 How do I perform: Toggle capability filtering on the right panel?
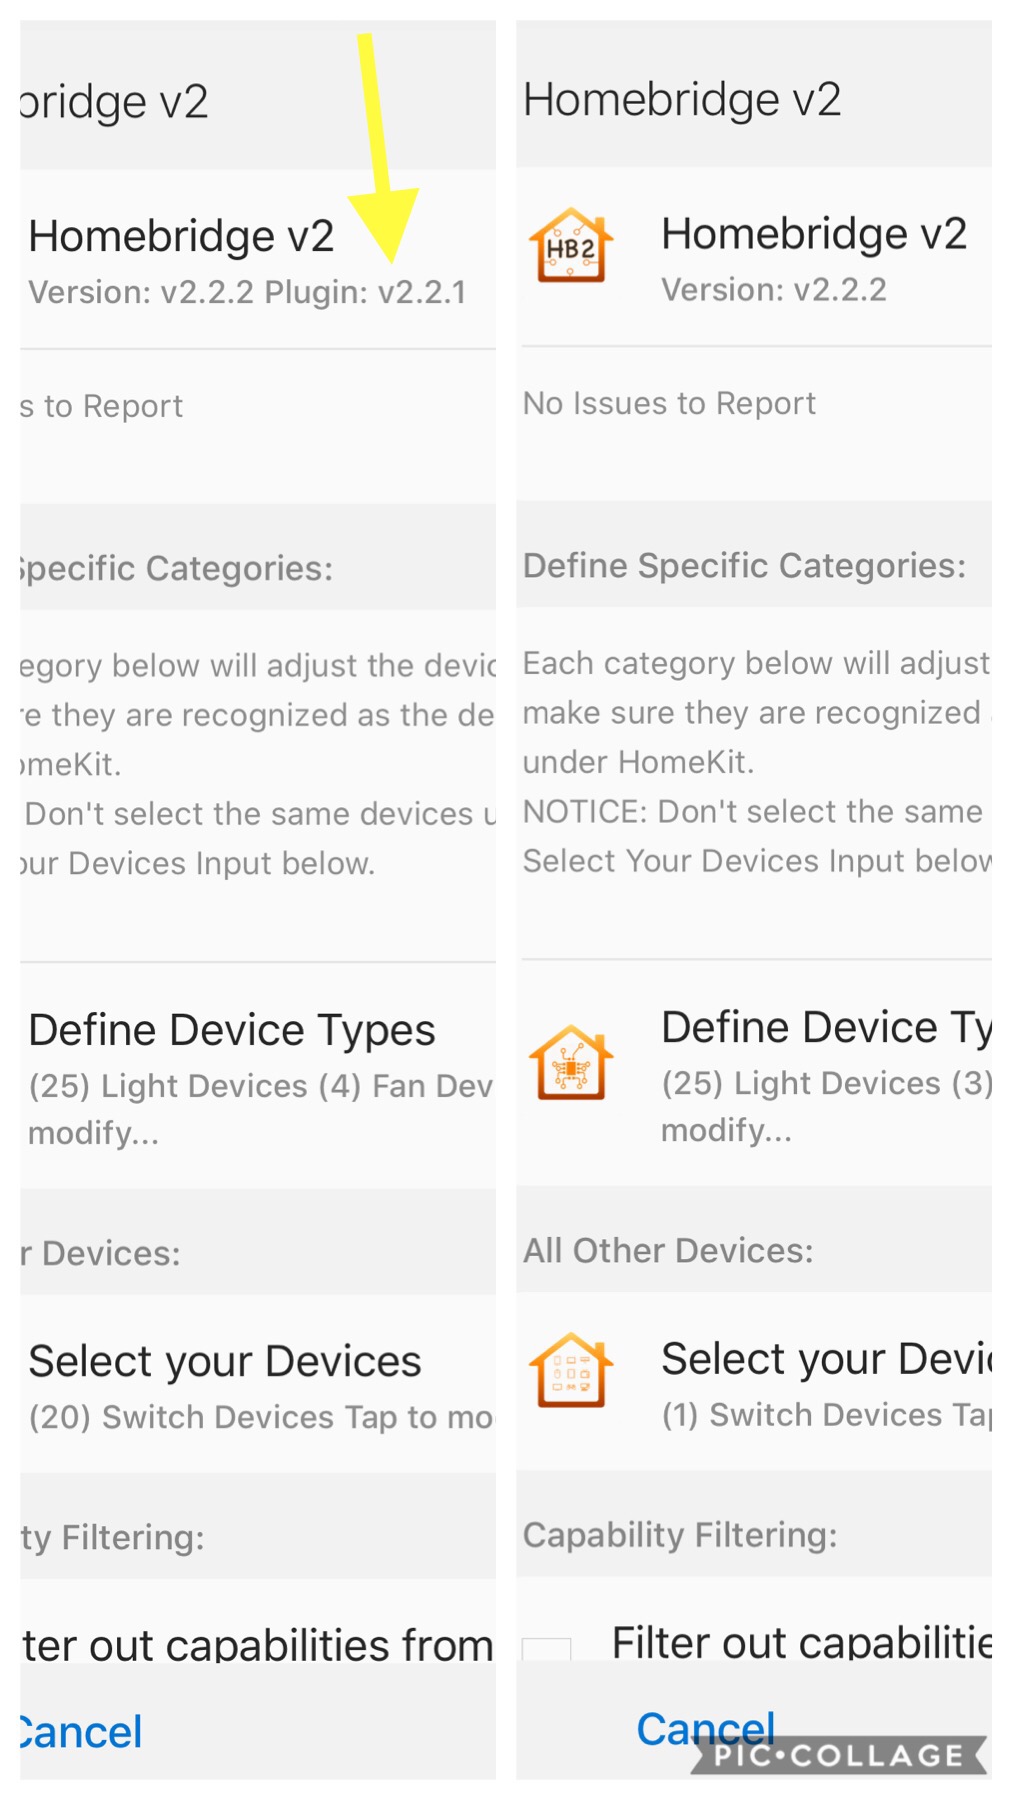549,1647
